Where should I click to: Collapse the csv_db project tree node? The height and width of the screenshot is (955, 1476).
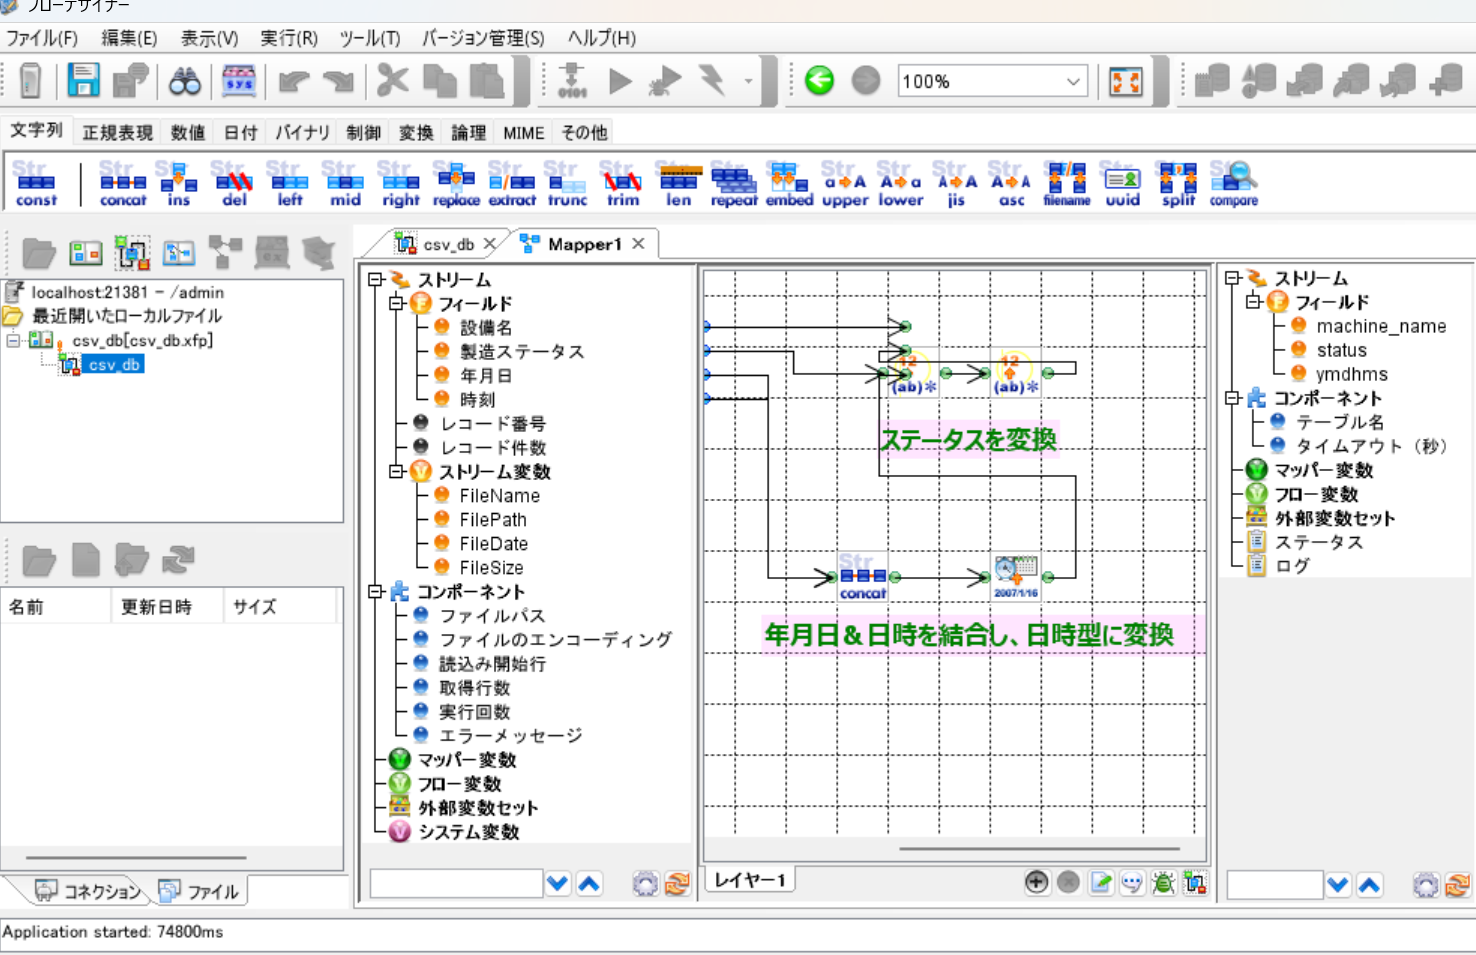click(13, 340)
